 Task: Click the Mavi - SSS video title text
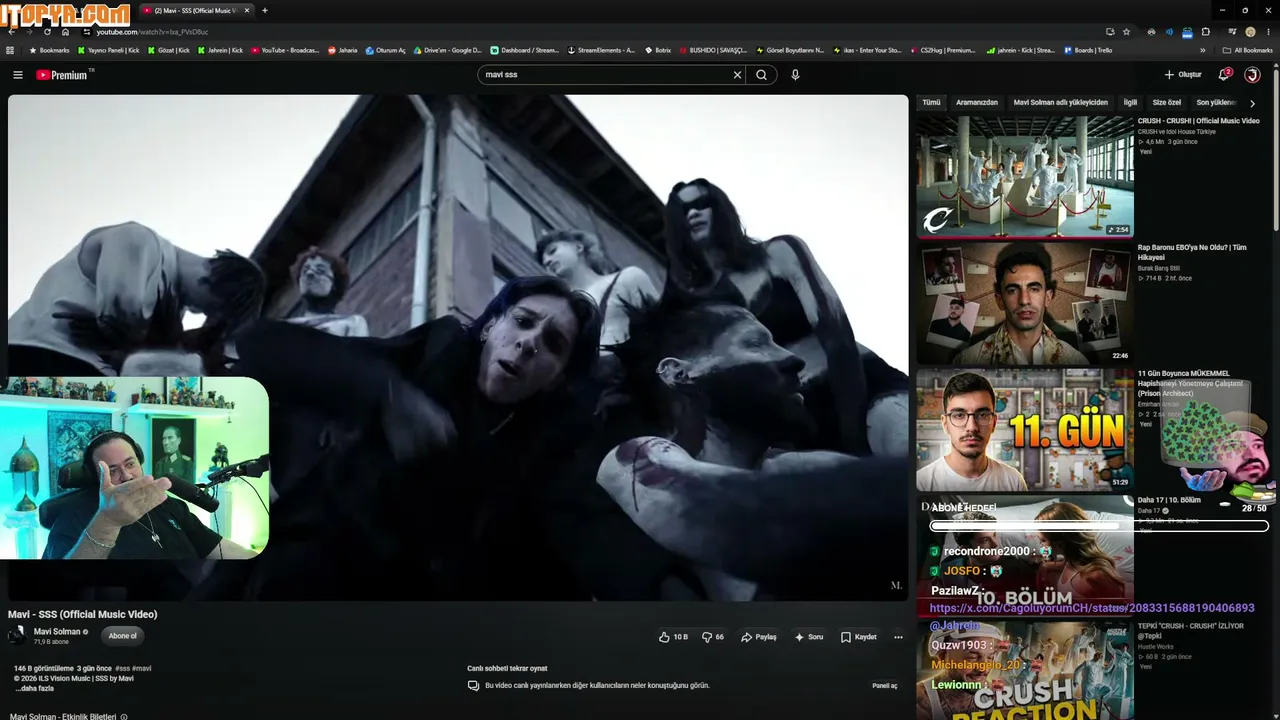click(83, 614)
